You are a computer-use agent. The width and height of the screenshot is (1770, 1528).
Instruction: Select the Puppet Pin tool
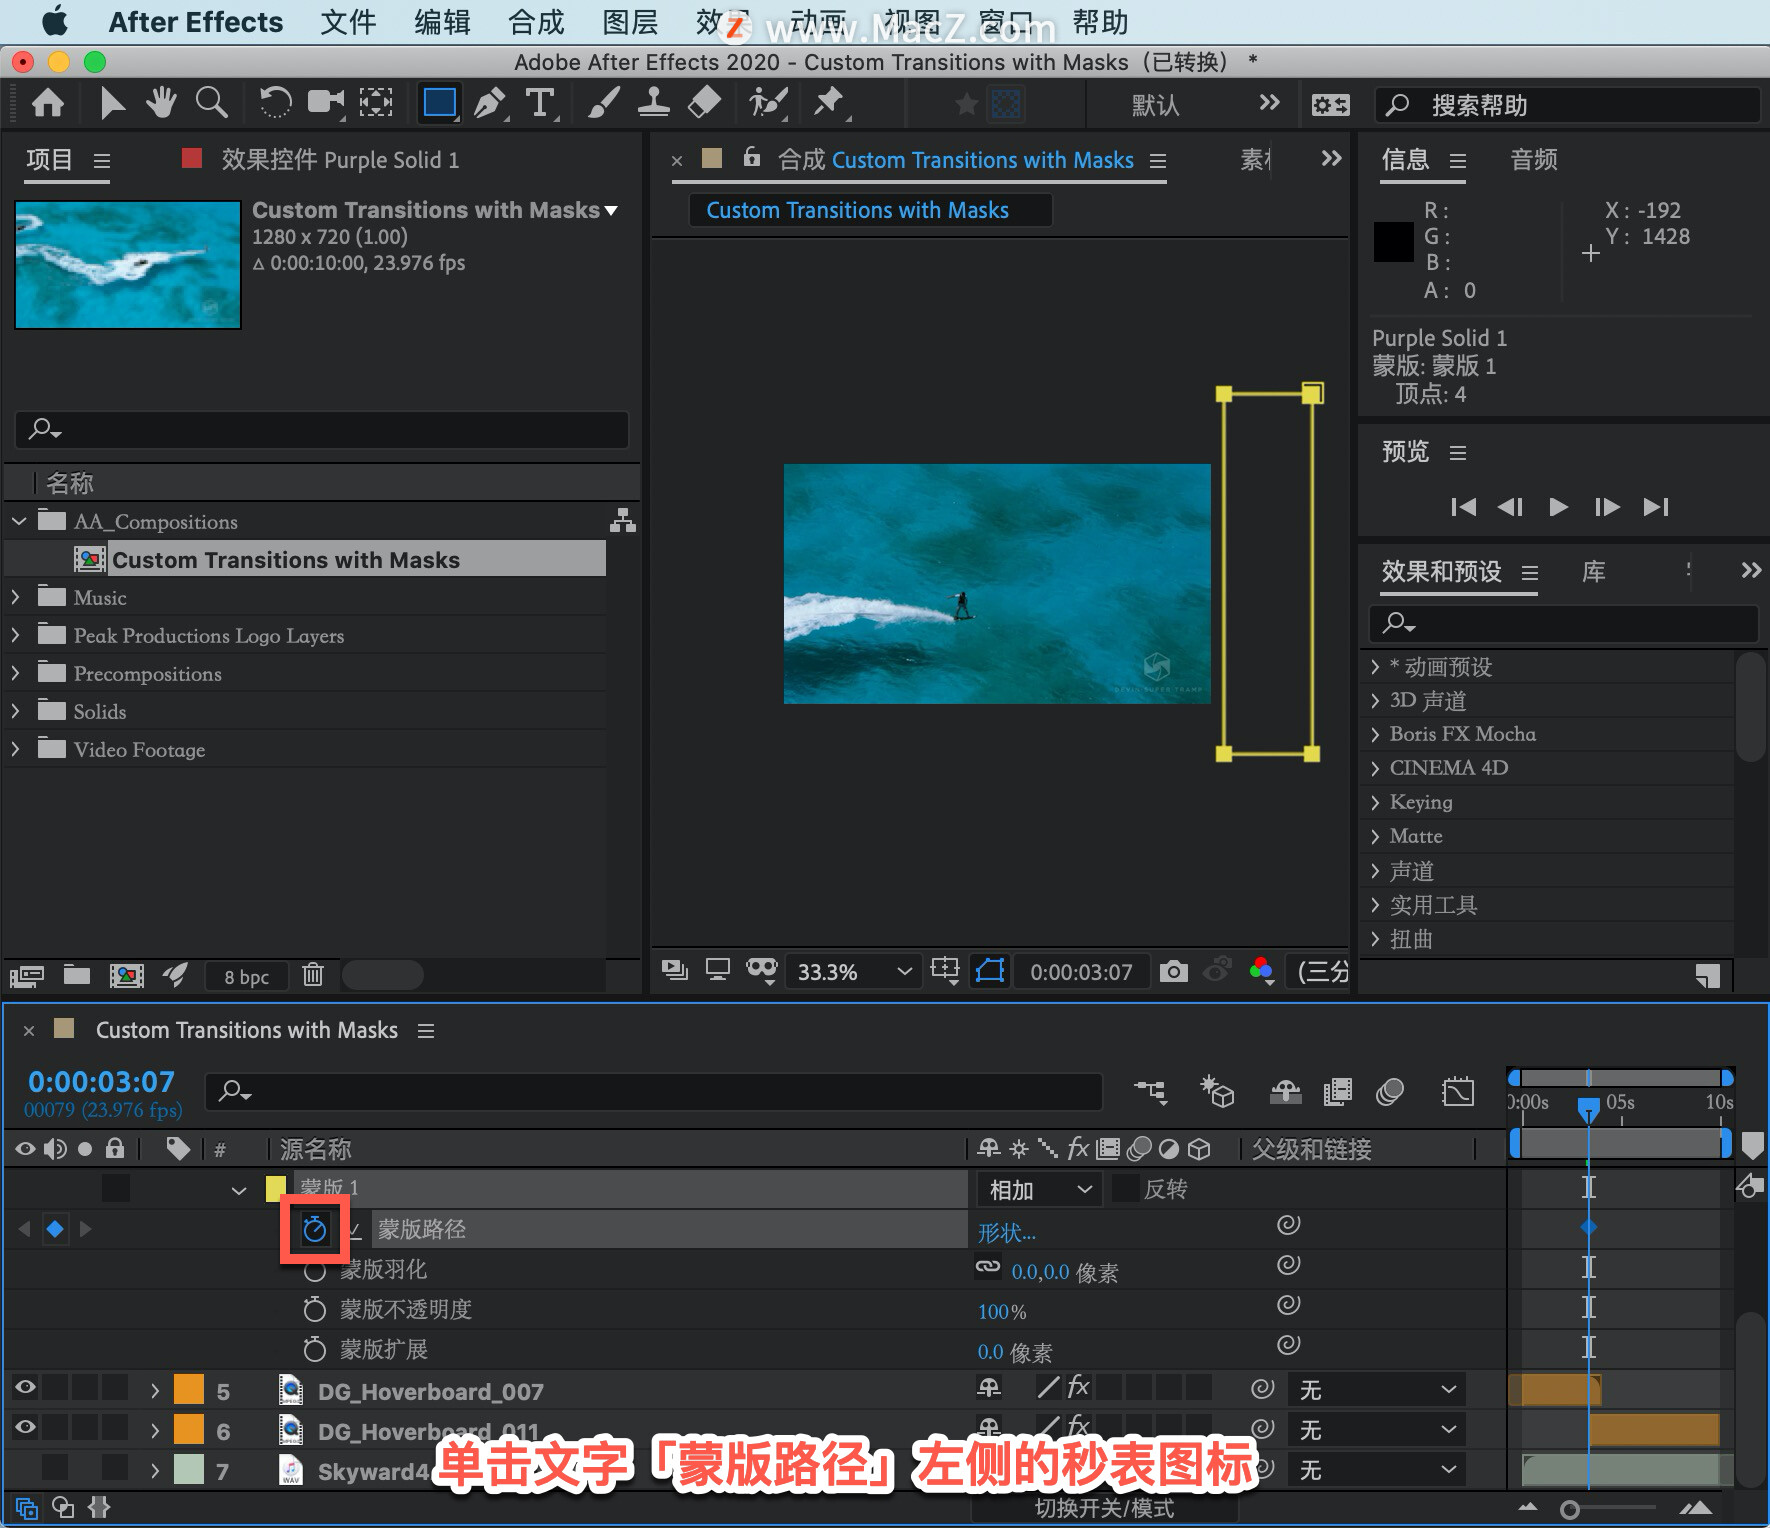[828, 102]
